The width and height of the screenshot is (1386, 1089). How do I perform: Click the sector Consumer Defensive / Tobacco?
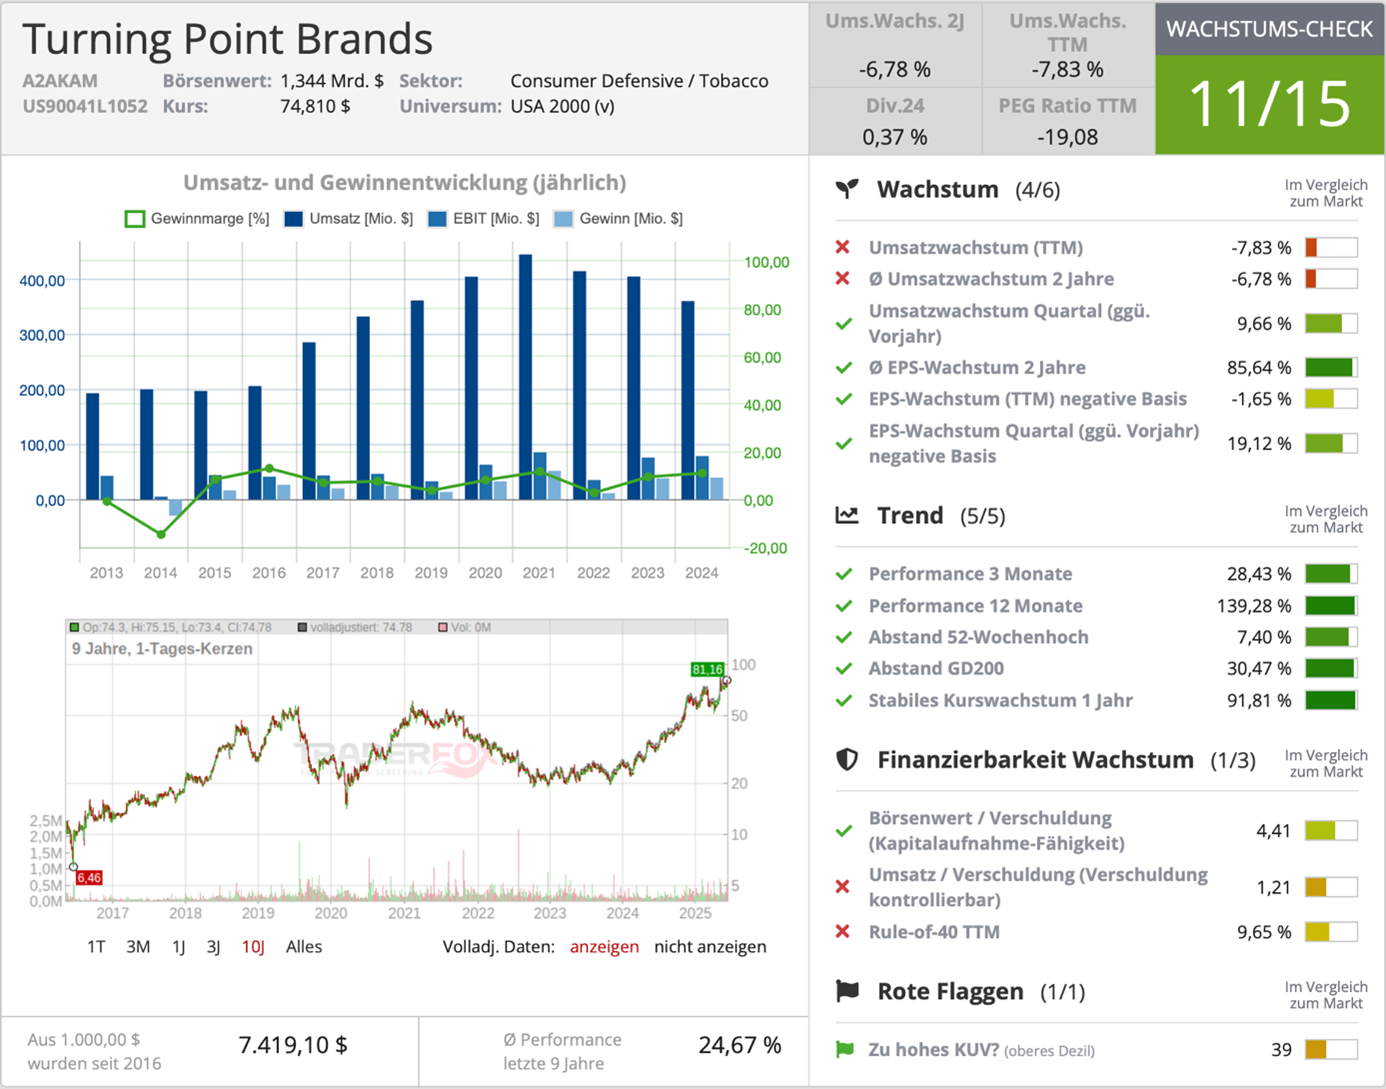(639, 81)
